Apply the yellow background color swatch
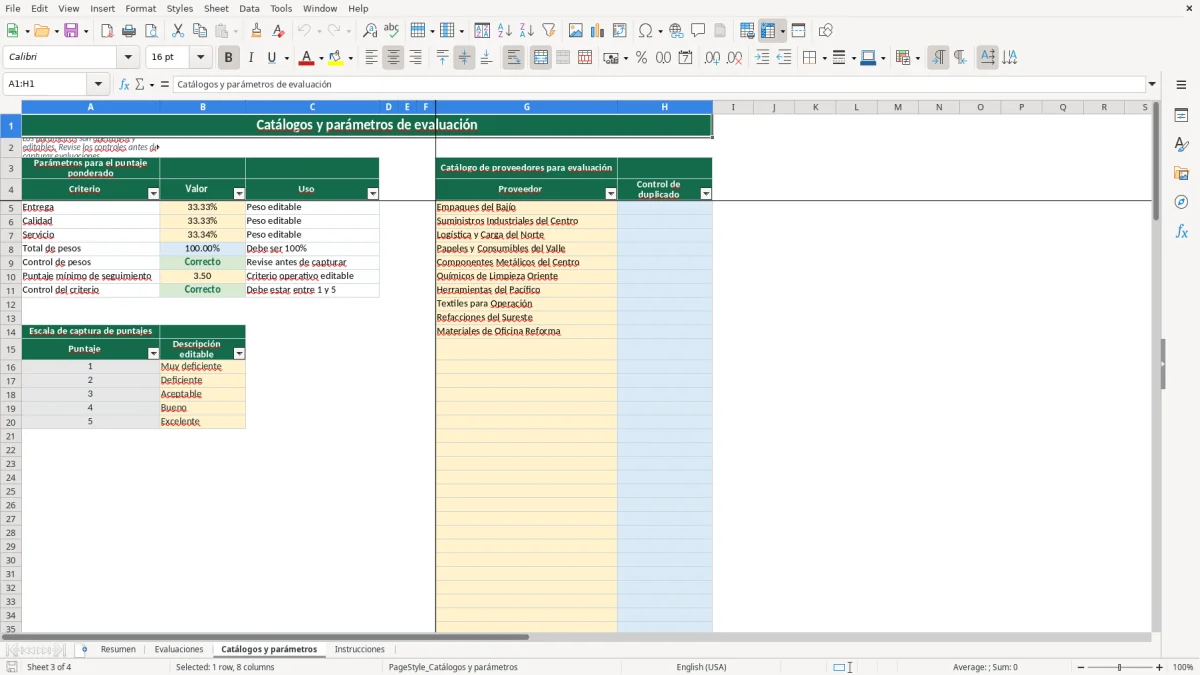 [x=336, y=58]
